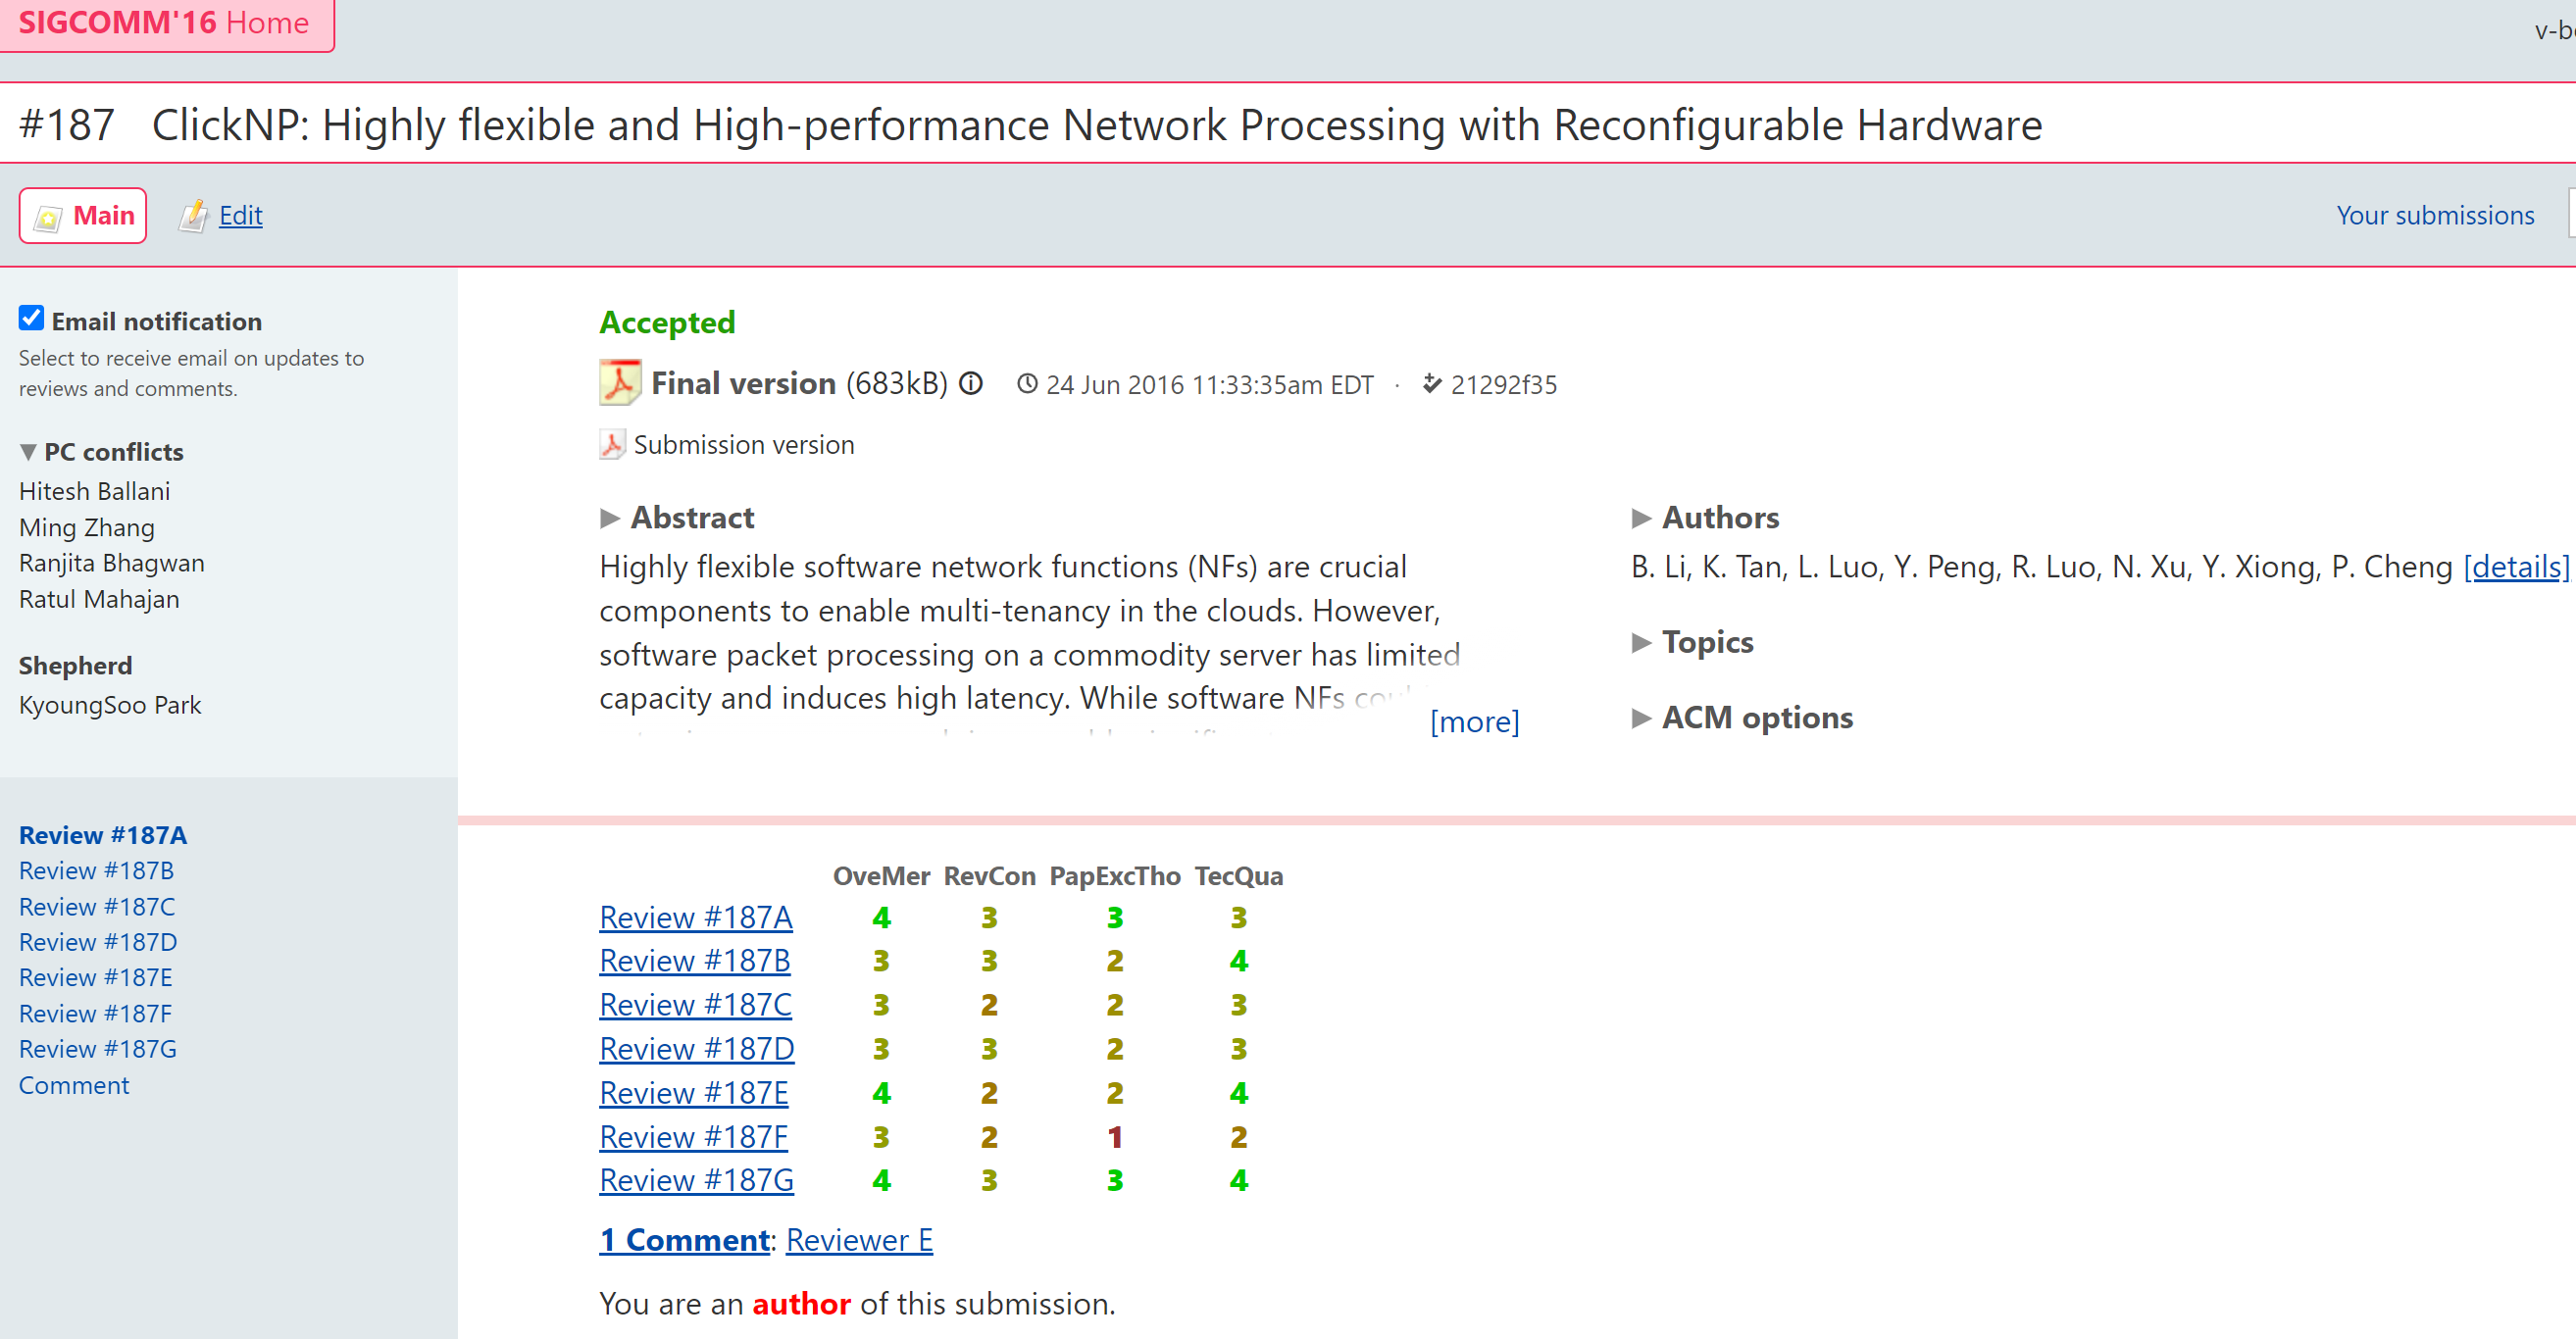
Task: Go to SIGCOMM'16 Home
Action: click(164, 22)
